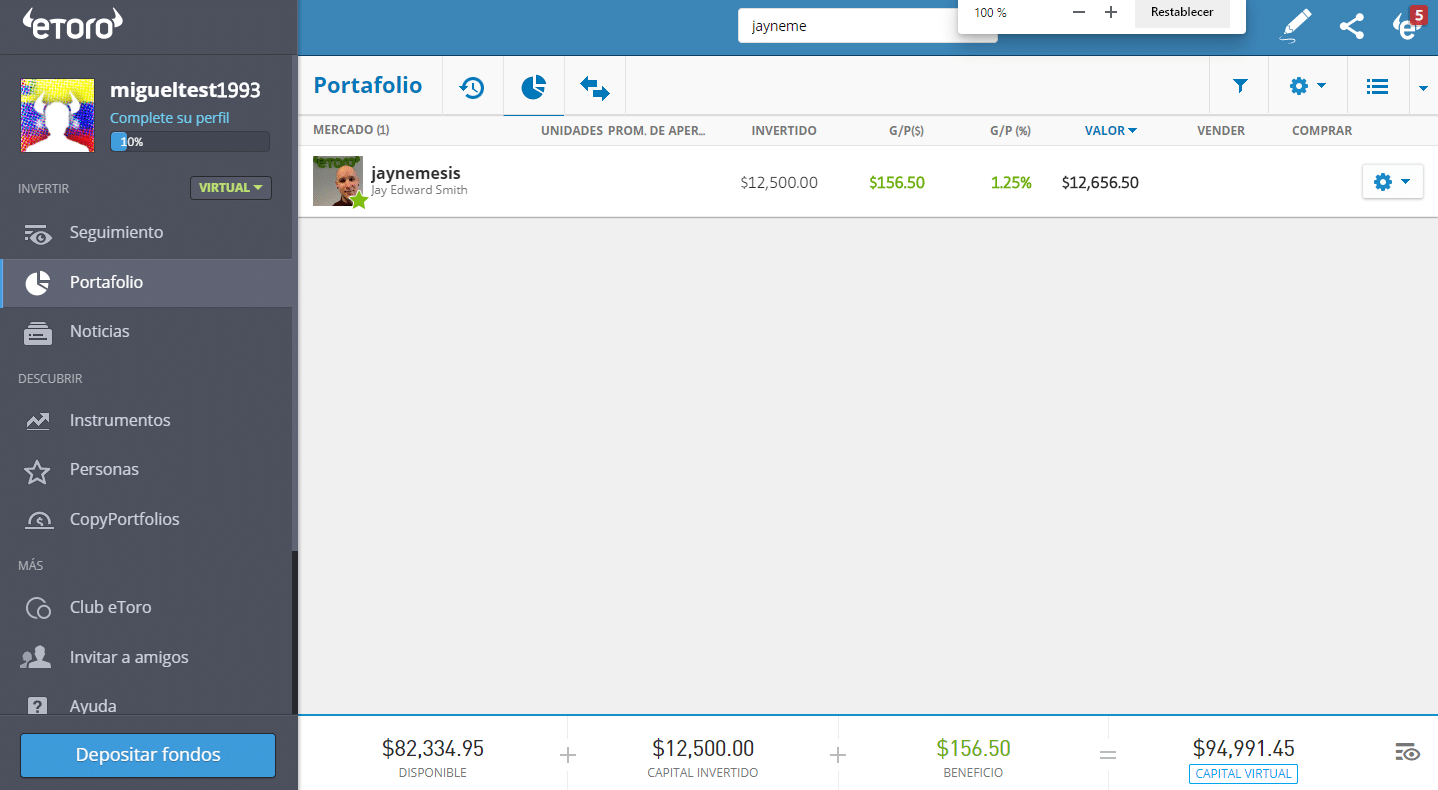Expand the view mode arrow next to list icon
Screen dimensions: 1438x790
click(1423, 87)
